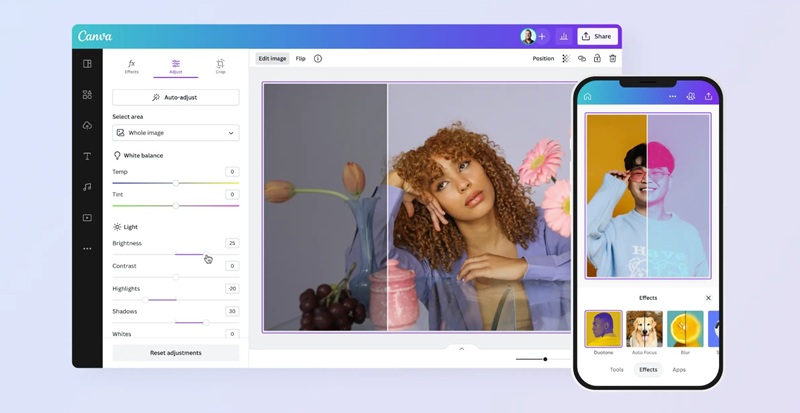800x413 pixels.
Task: Click the Temp slider handle
Action: coord(176,183)
